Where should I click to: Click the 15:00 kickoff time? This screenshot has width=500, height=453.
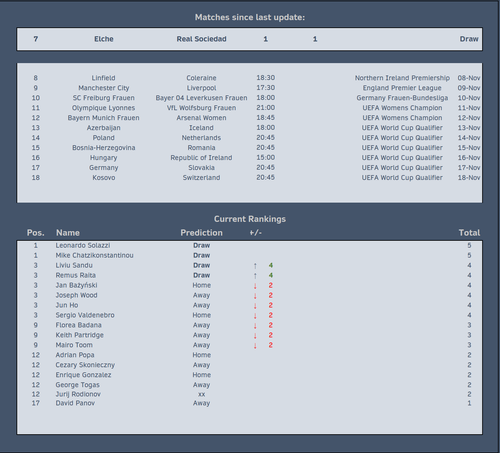266,158
